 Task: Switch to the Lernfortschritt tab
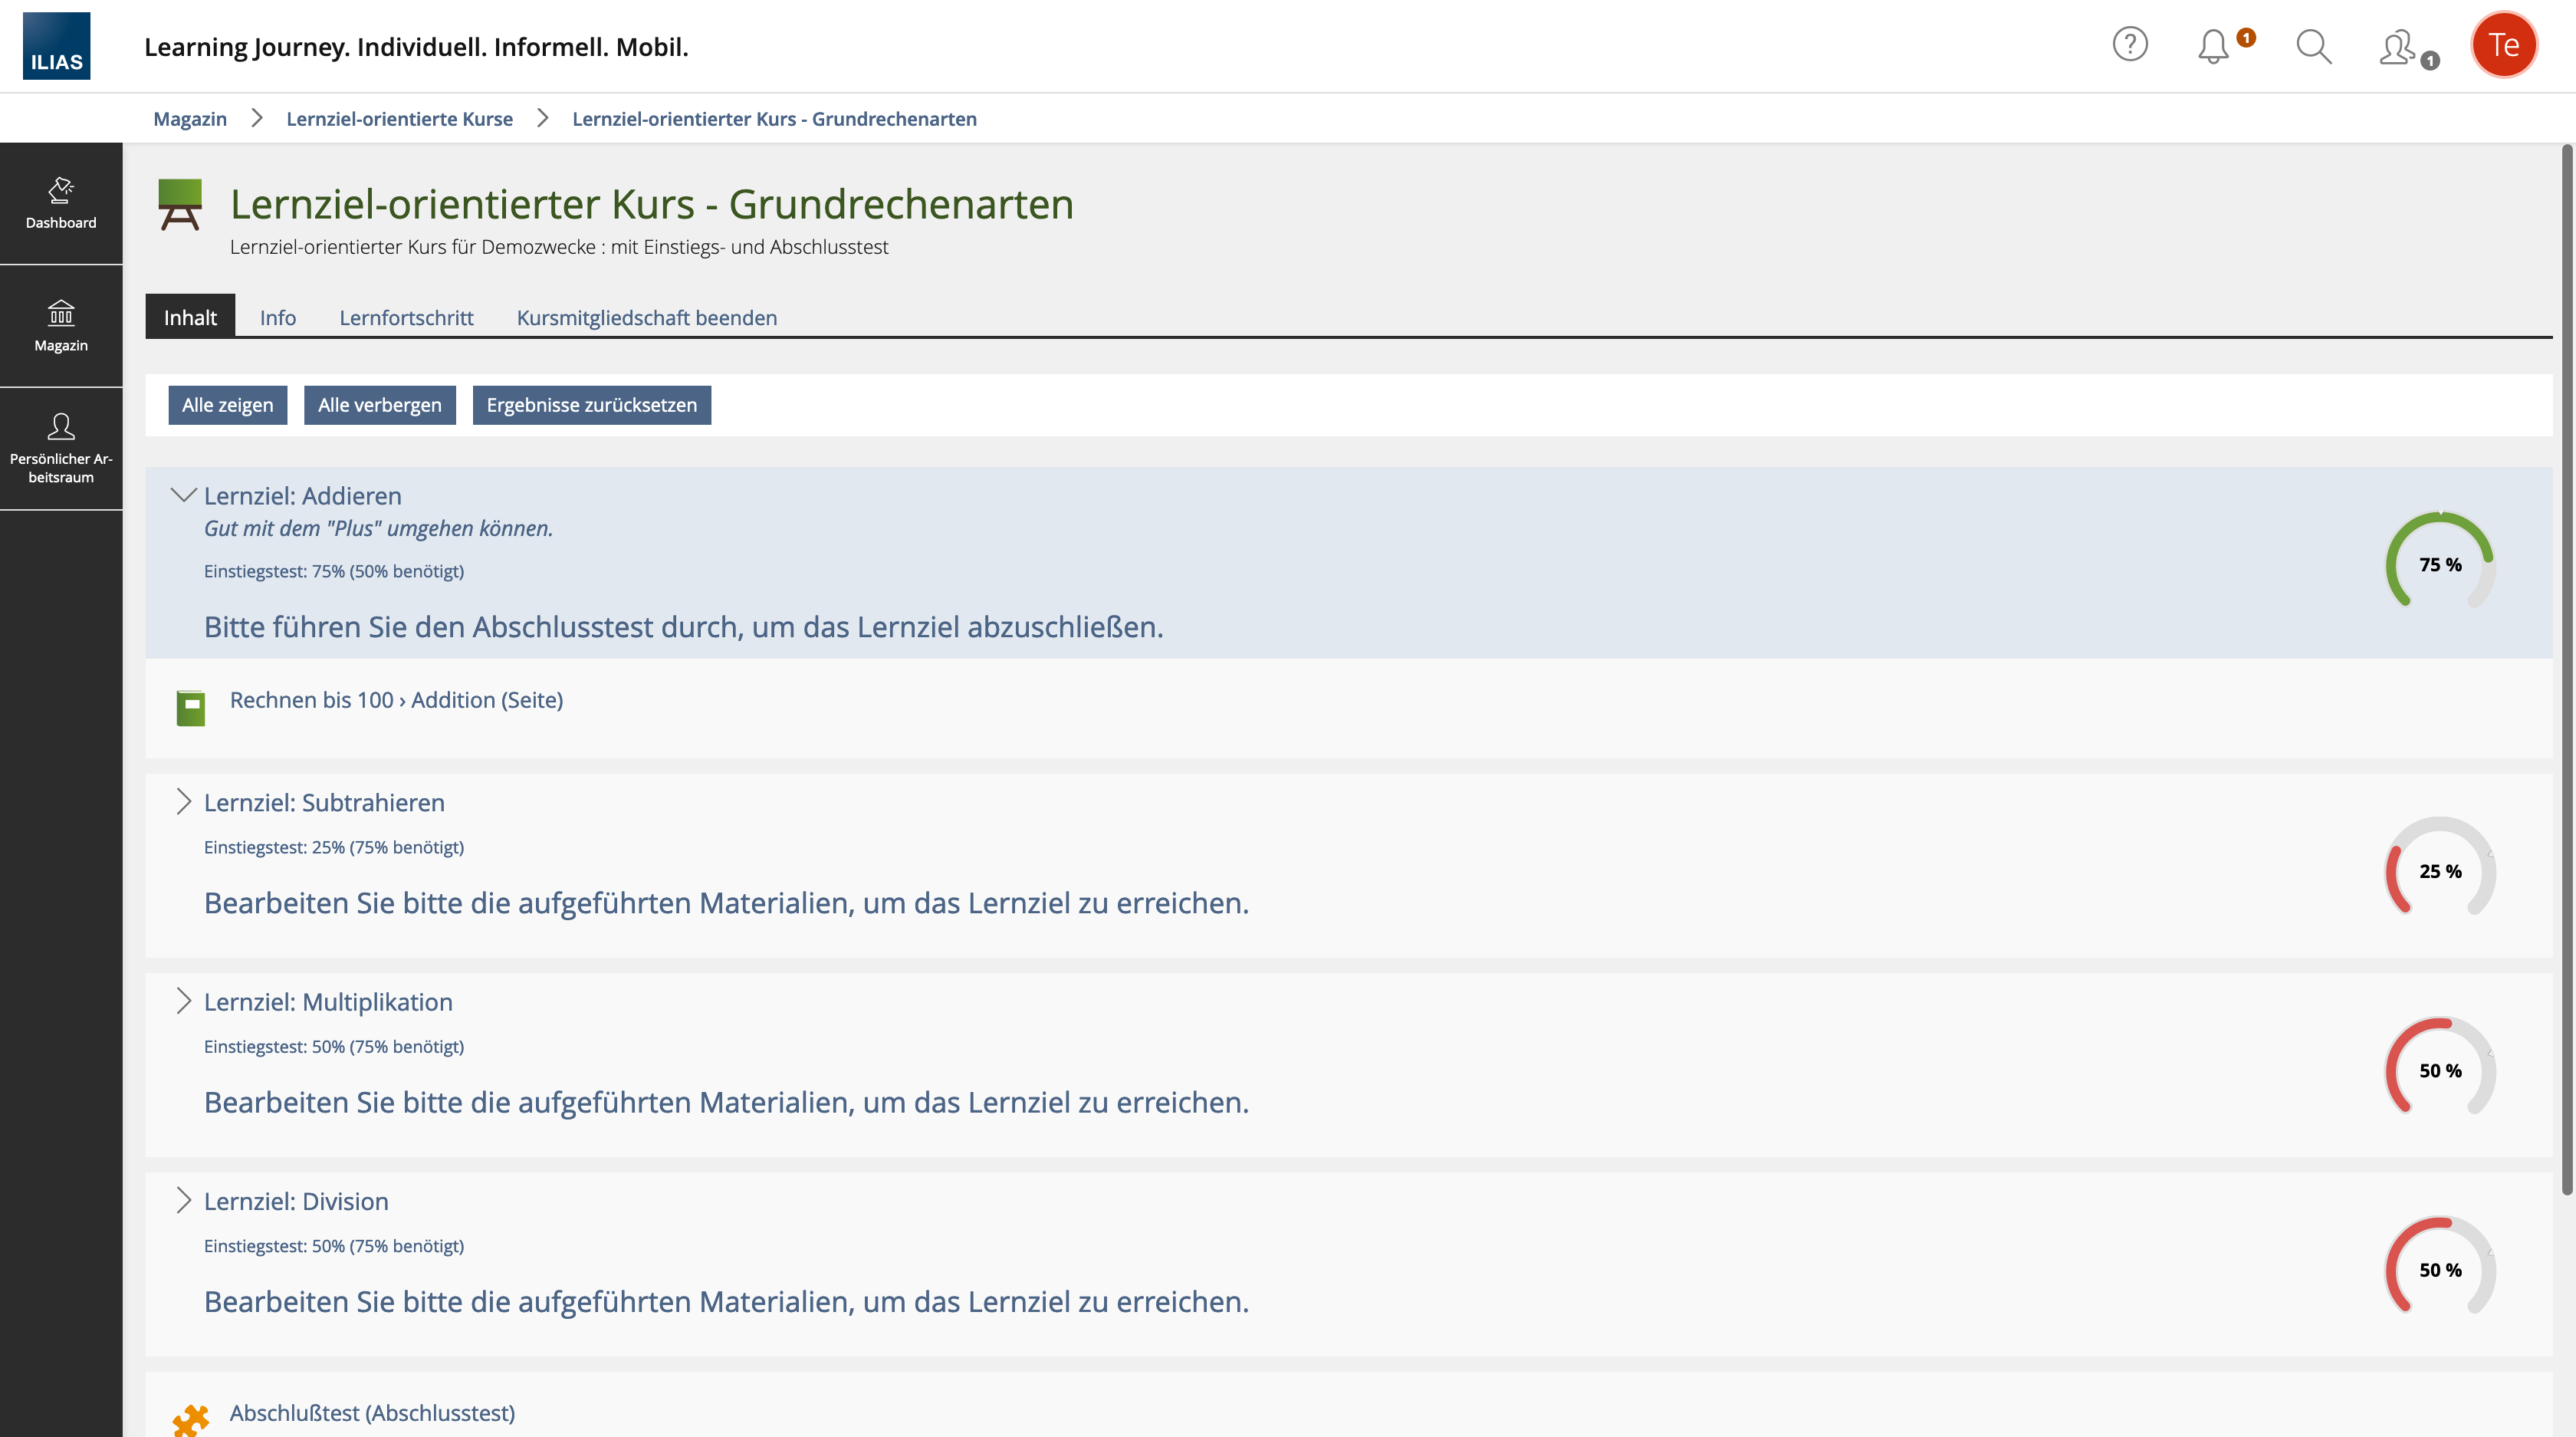(x=406, y=317)
